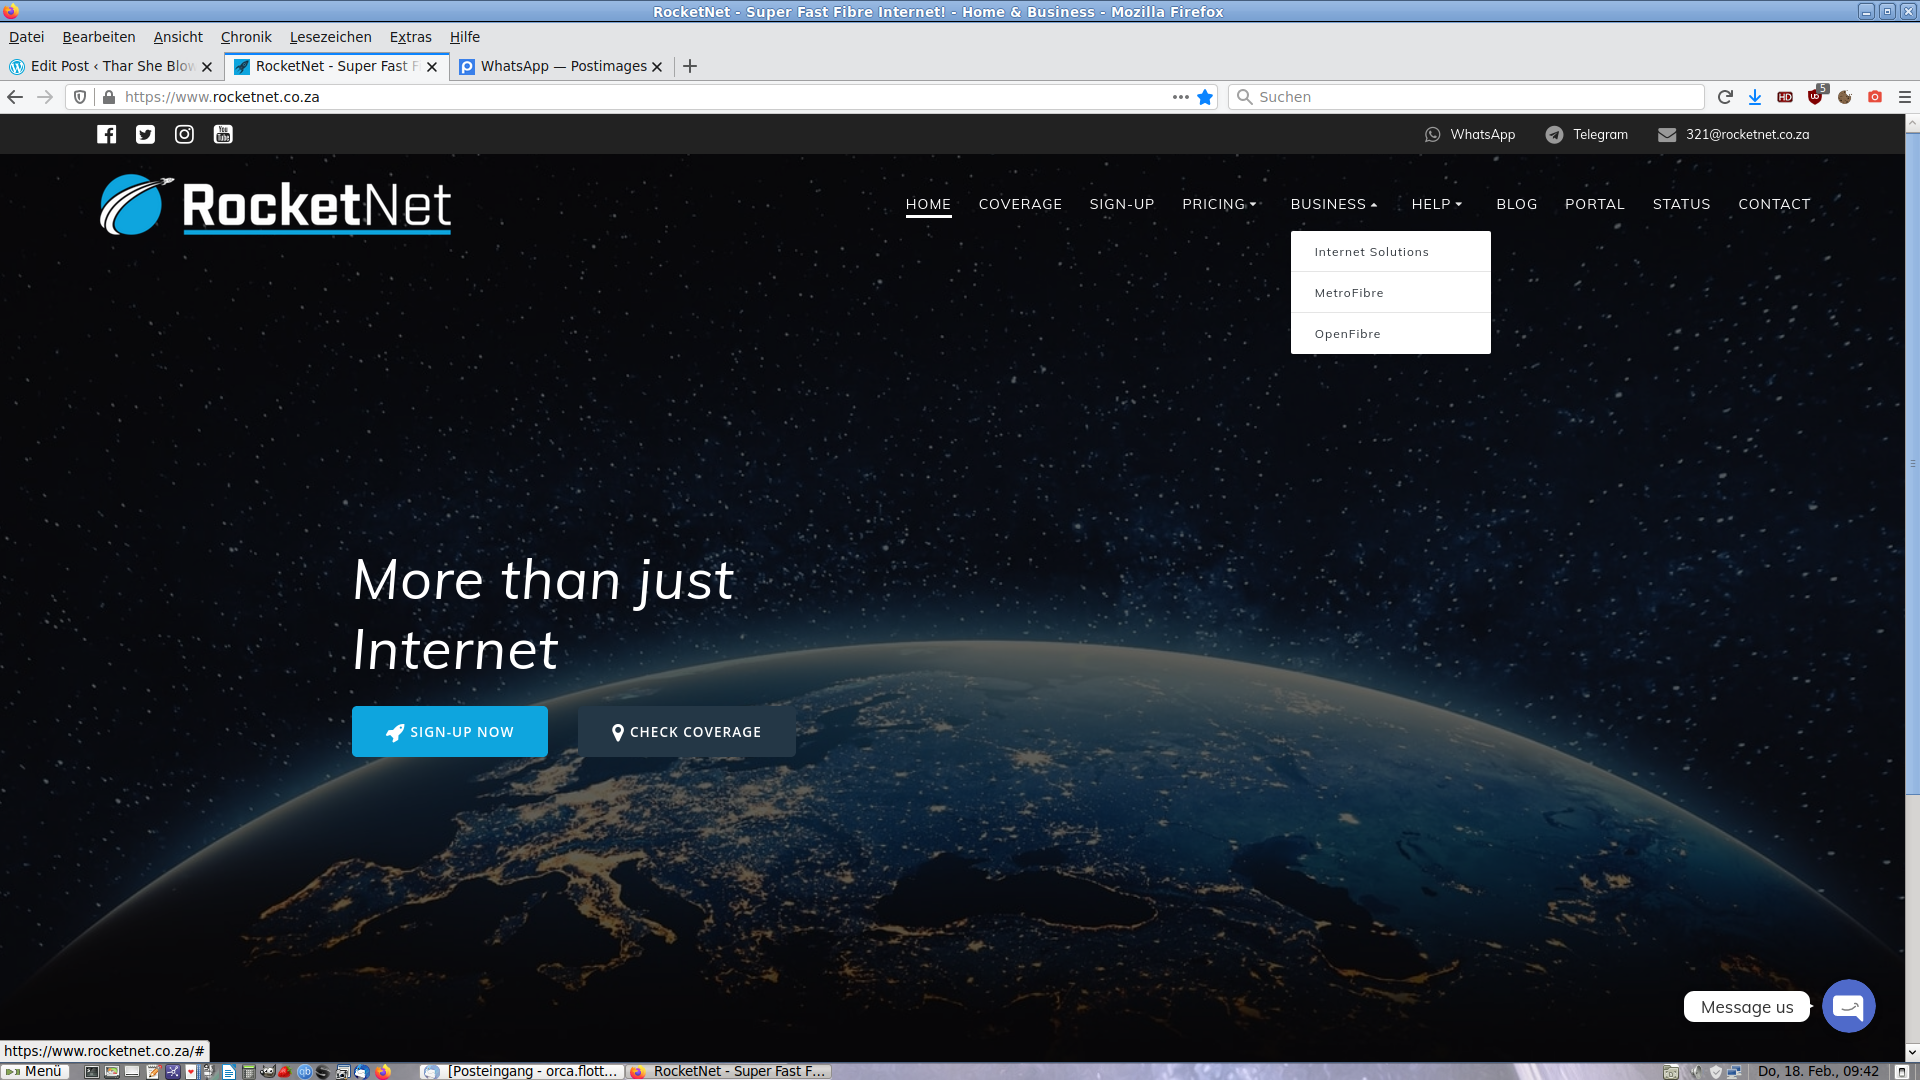
Task: Click the cookie extension icon
Action: tap(1845, 97)
